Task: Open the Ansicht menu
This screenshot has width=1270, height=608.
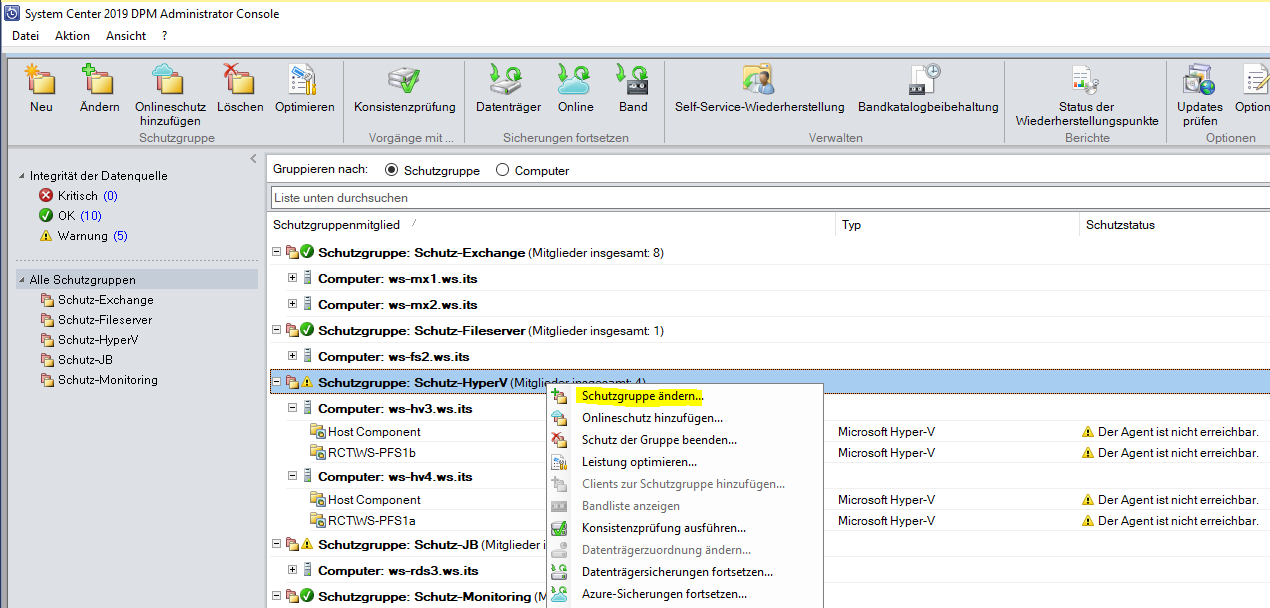Action: point(126,36)
